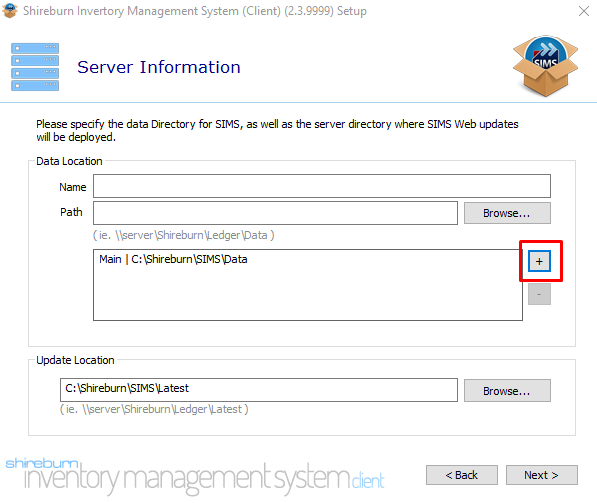
Task: Click the plus button to add data location
Action: pos(539,261)
